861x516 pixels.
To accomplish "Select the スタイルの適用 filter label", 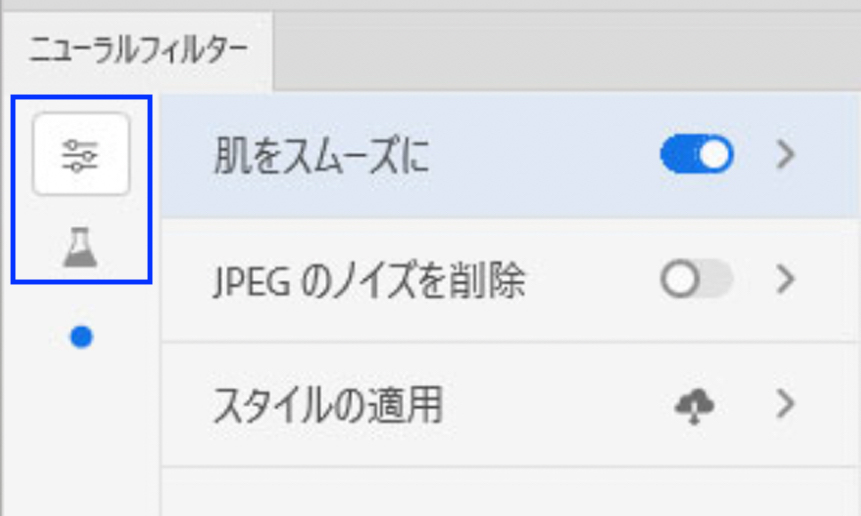I will 328,406.
